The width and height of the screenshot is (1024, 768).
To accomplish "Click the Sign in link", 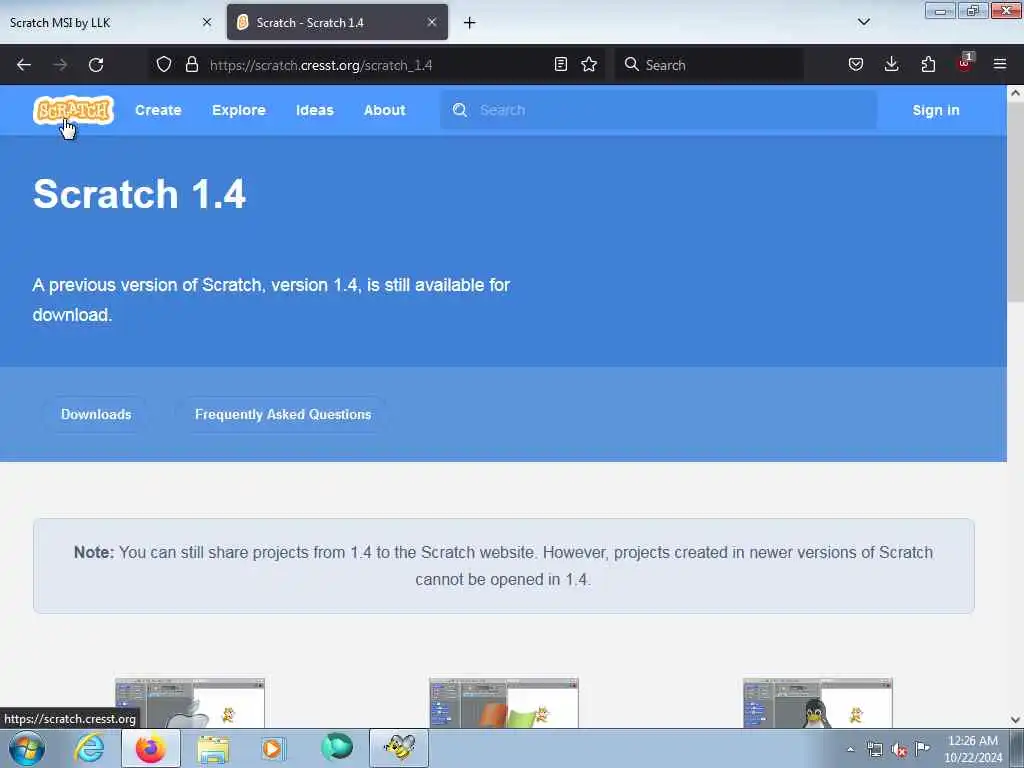I will [x=936, y=110].
